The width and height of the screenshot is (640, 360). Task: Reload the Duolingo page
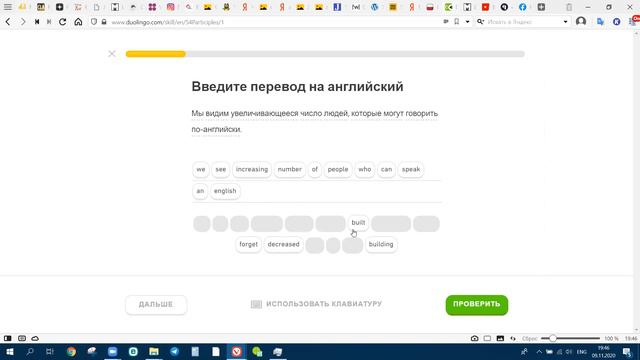point(62,22)
